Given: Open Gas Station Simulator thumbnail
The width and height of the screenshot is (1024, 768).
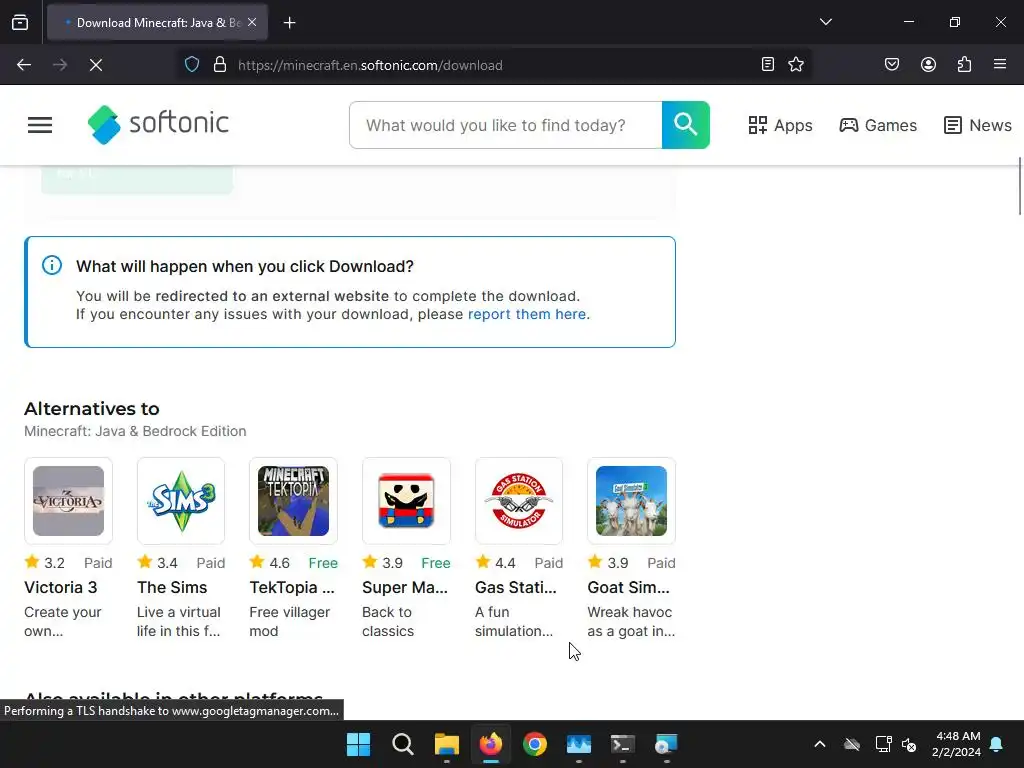Looking at the screenshot, I should coord(519,501).
